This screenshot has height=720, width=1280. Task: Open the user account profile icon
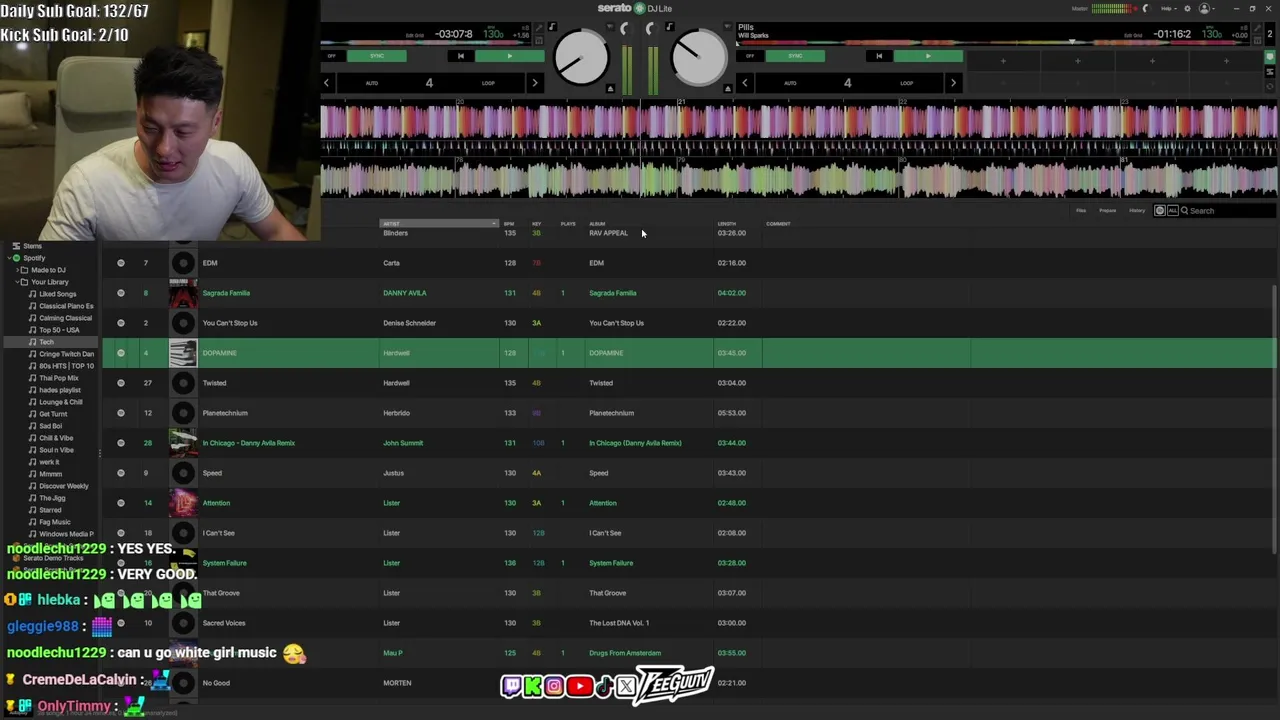pyautogui.click(x=1205, y=8)
